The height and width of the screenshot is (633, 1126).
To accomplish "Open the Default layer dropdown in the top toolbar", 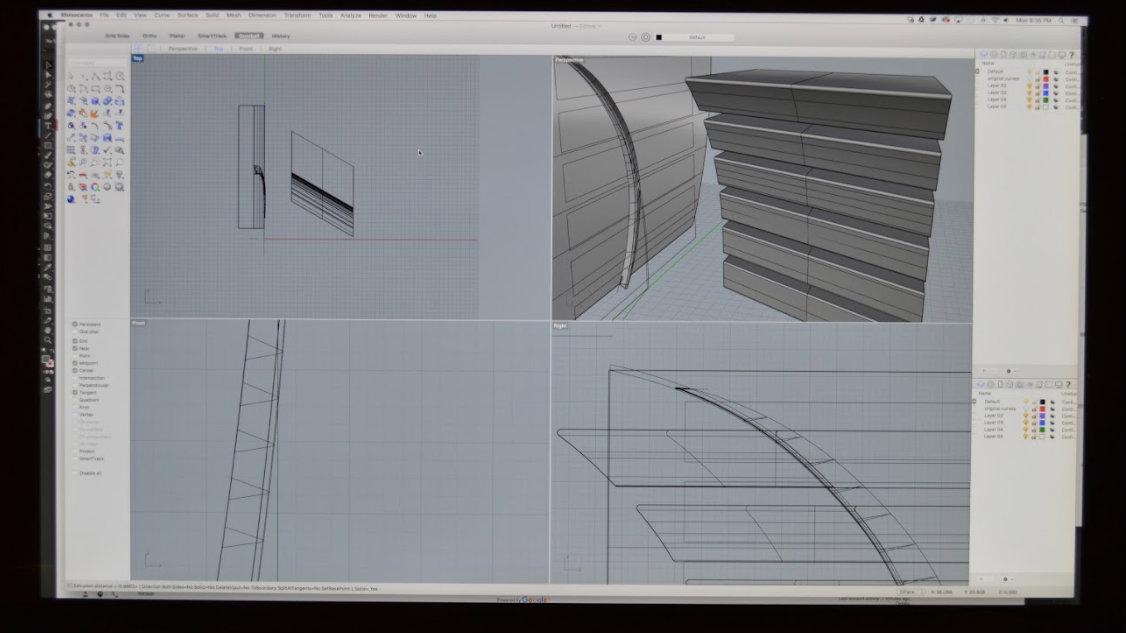I will [x=695, y=38].
